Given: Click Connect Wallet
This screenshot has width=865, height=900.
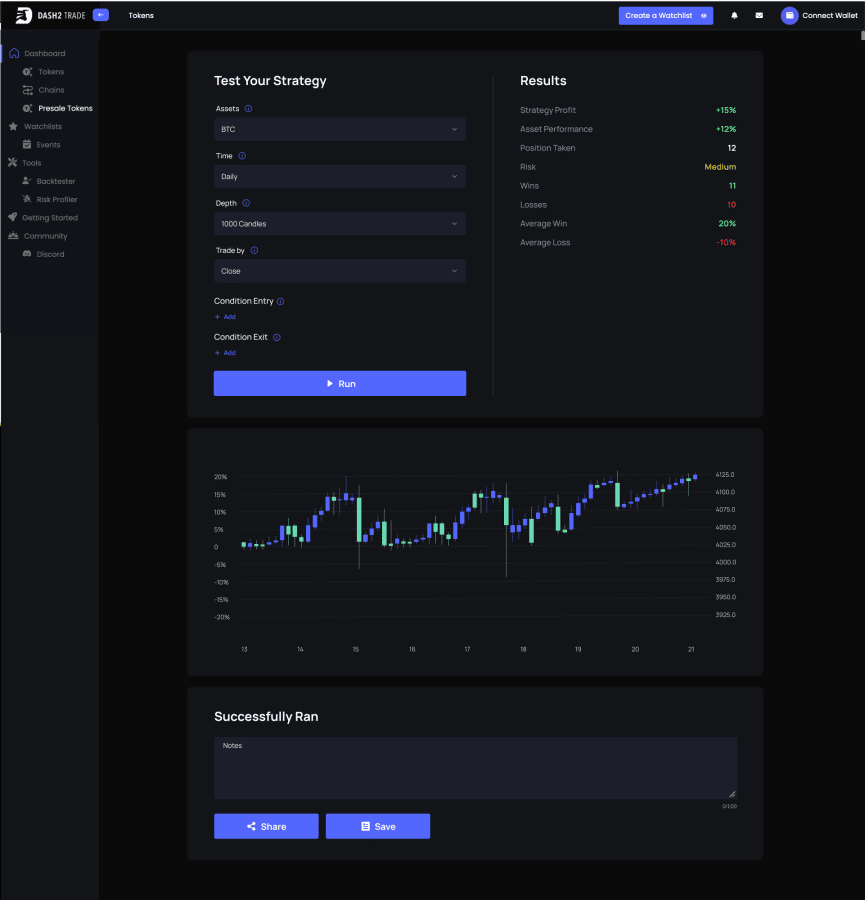Looking at the screenshot, I should click(x=829, y=15).
